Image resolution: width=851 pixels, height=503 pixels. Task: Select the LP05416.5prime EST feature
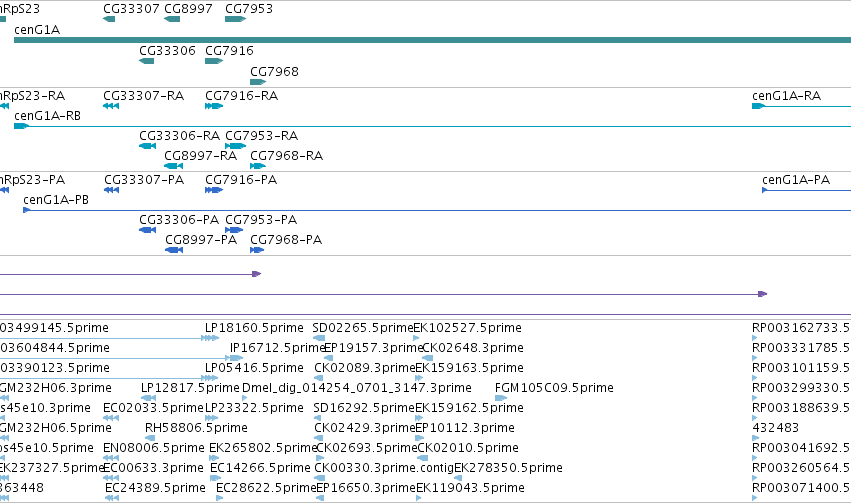[210, 378]
